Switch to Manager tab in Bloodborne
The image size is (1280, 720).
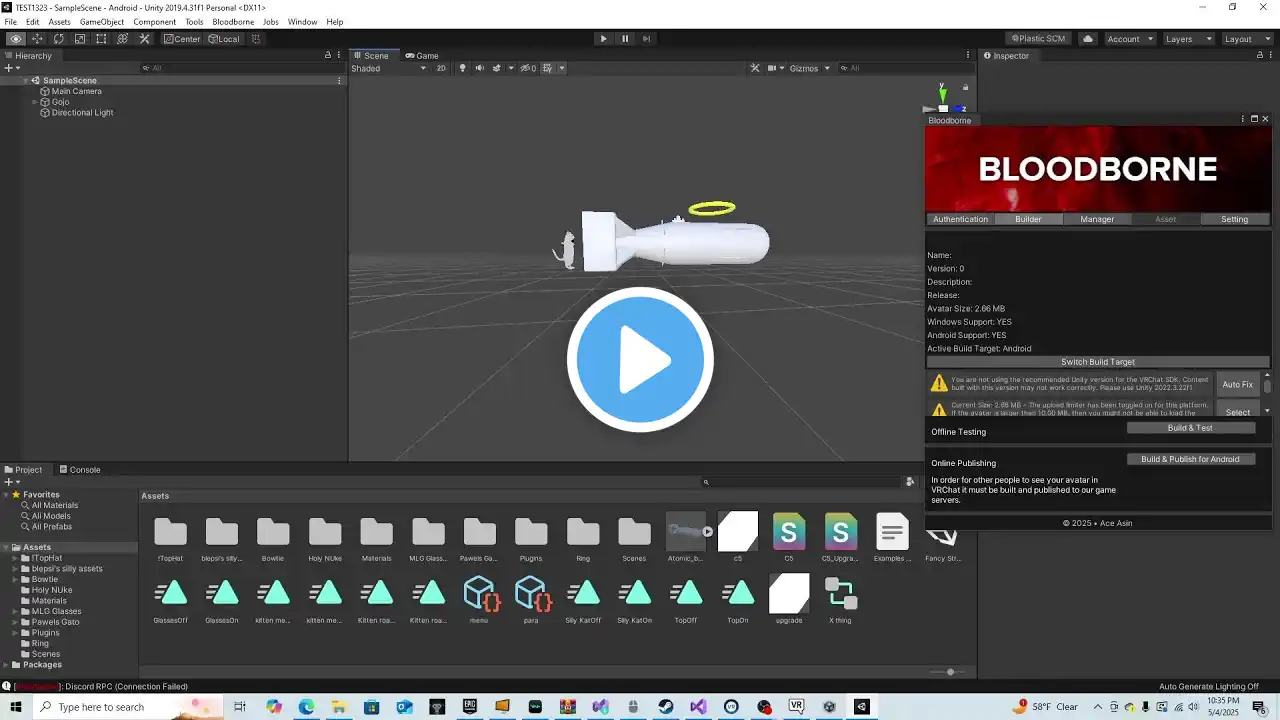click(x=1097, y=219)
